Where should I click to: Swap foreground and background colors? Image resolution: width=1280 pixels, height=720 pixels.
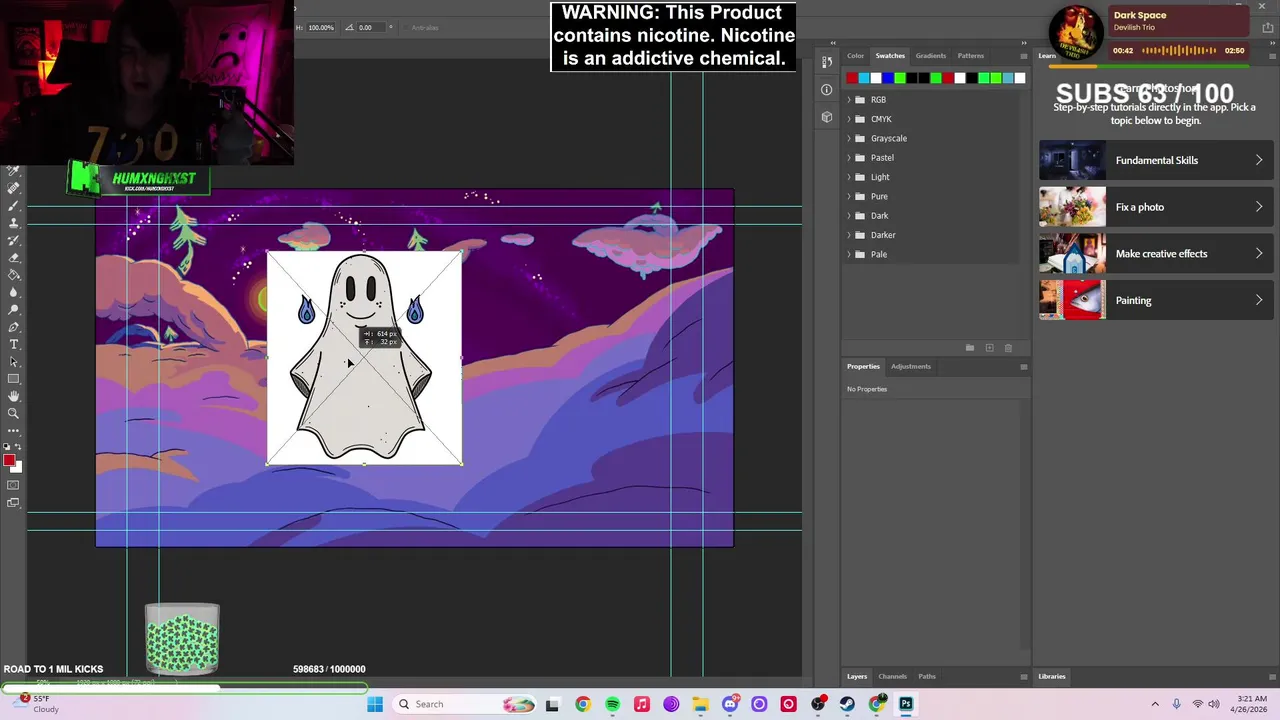18,447
